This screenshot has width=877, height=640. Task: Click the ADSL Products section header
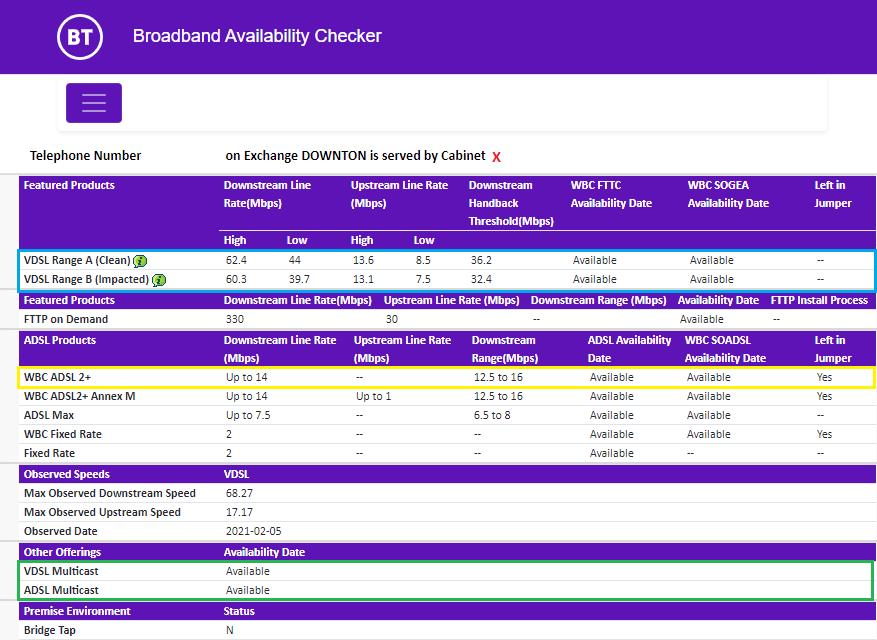(60, 340)
